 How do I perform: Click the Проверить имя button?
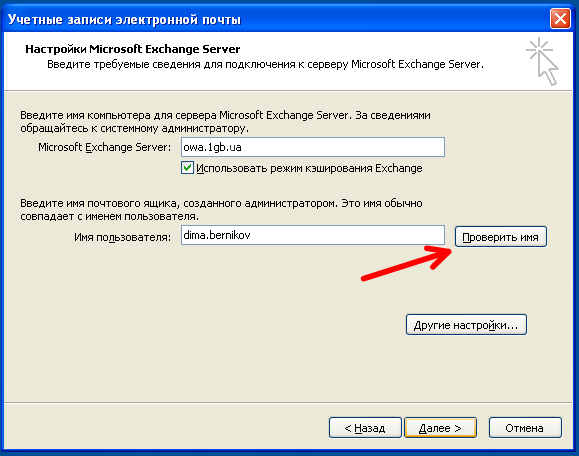pyautogui.click(x=500, y=237)
